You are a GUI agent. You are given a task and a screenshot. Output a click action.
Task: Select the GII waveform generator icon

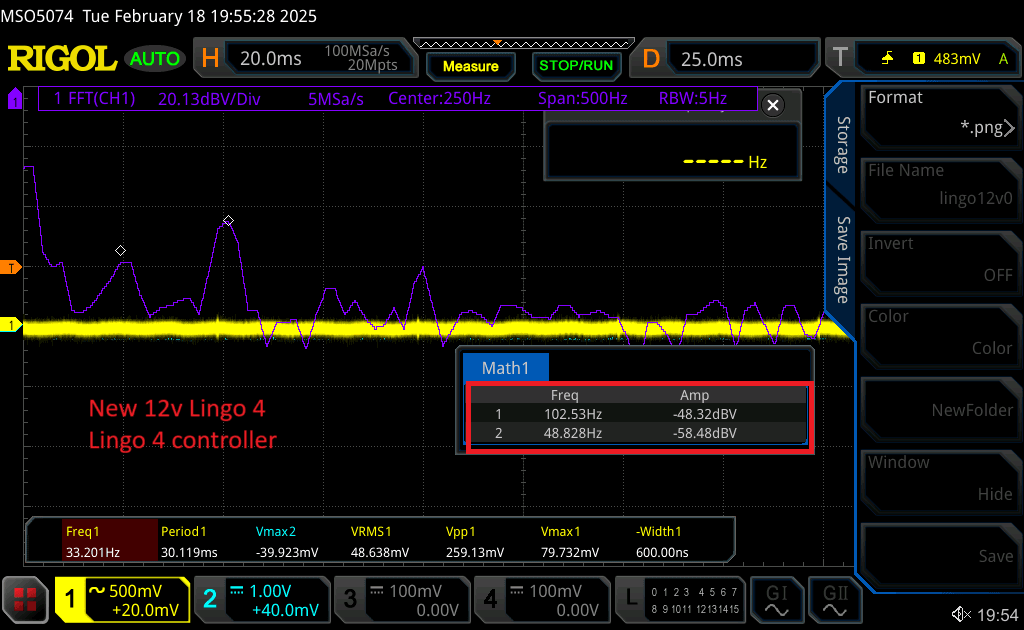point(836,600)
